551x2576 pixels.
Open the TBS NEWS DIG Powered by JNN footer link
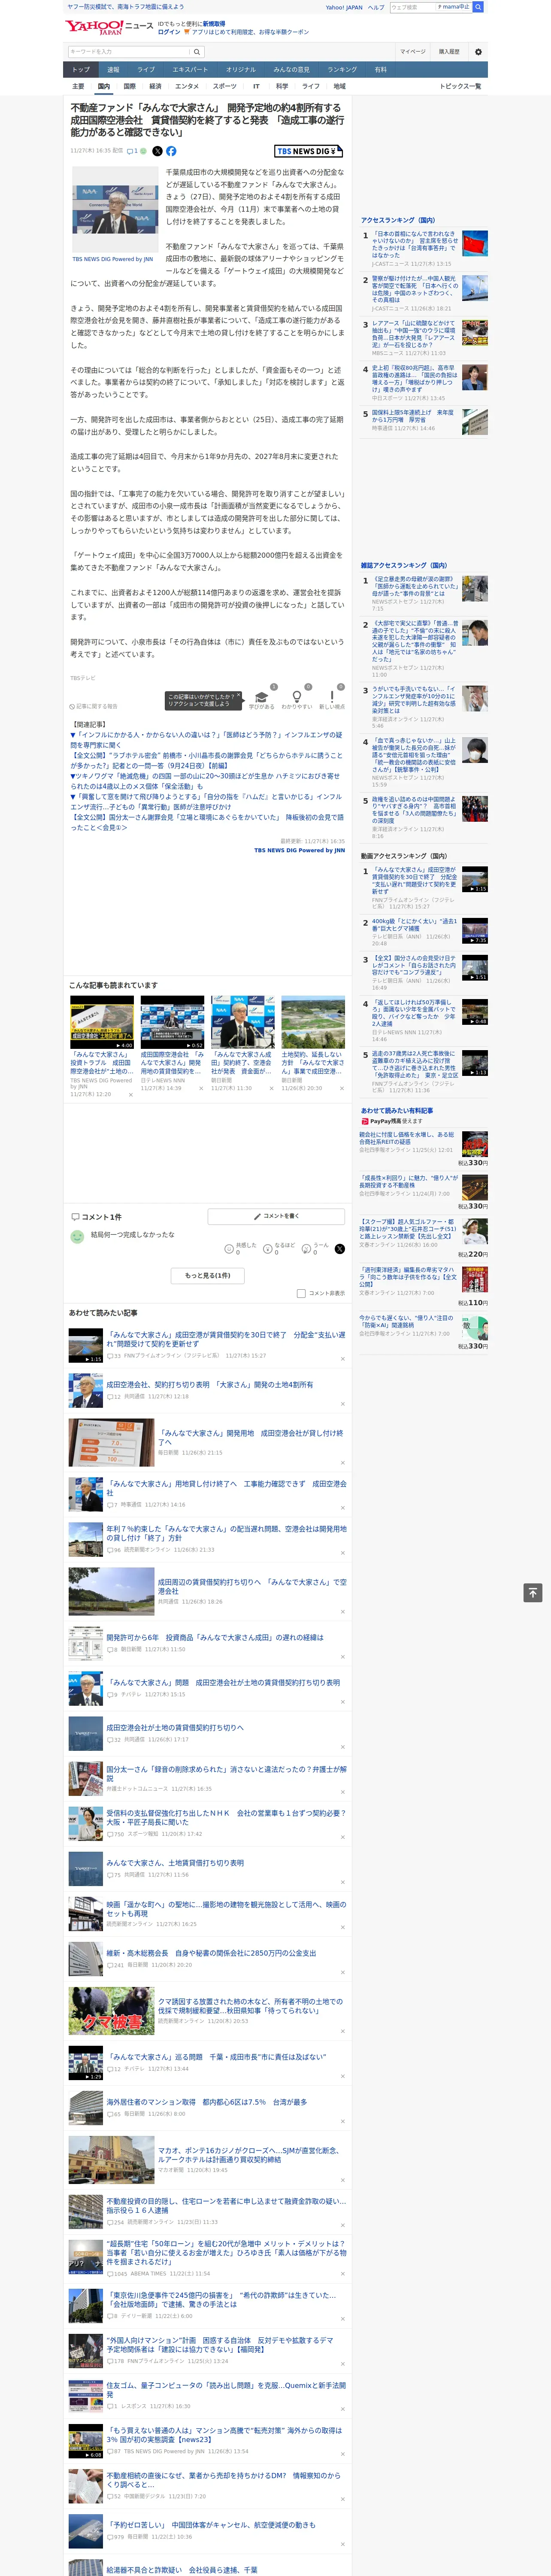point(299,850)
